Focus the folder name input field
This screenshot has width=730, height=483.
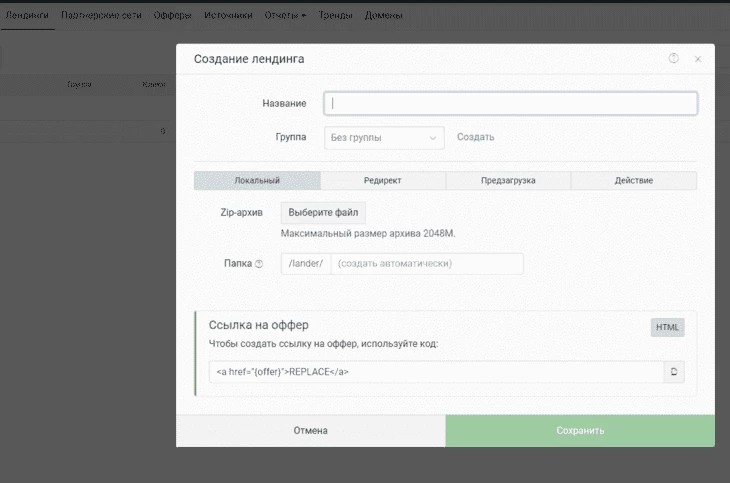click(x=427, y=264)
